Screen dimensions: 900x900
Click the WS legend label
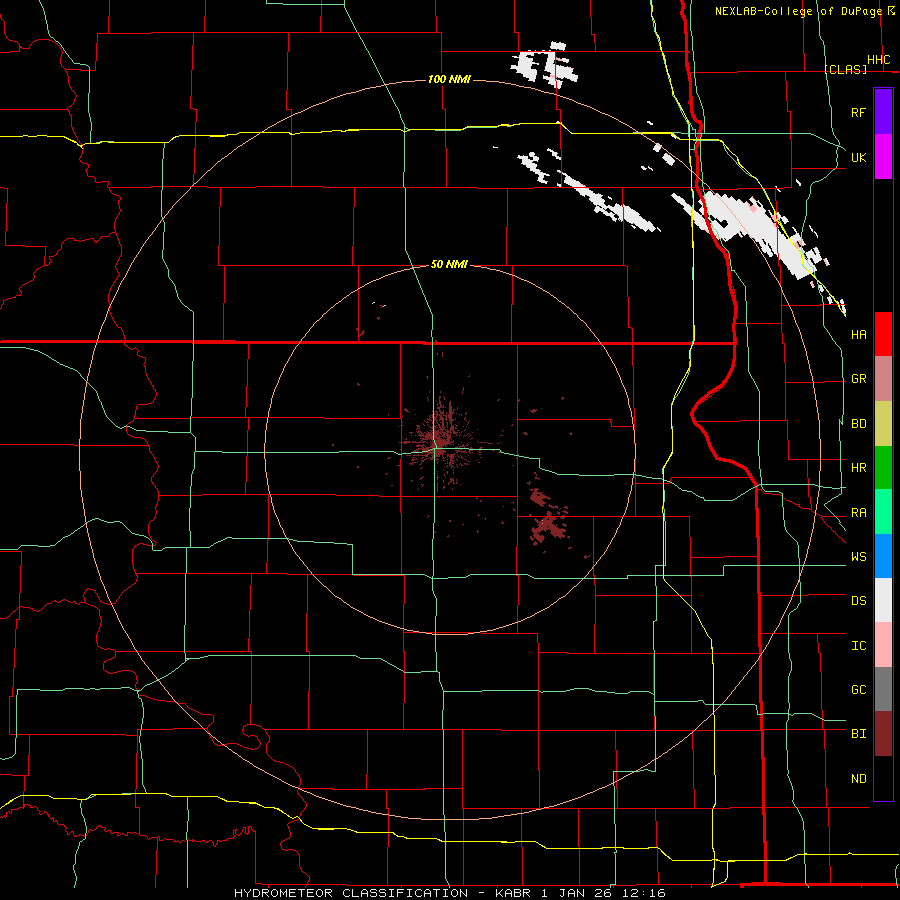pyautogui.click(x=859, y=557)
